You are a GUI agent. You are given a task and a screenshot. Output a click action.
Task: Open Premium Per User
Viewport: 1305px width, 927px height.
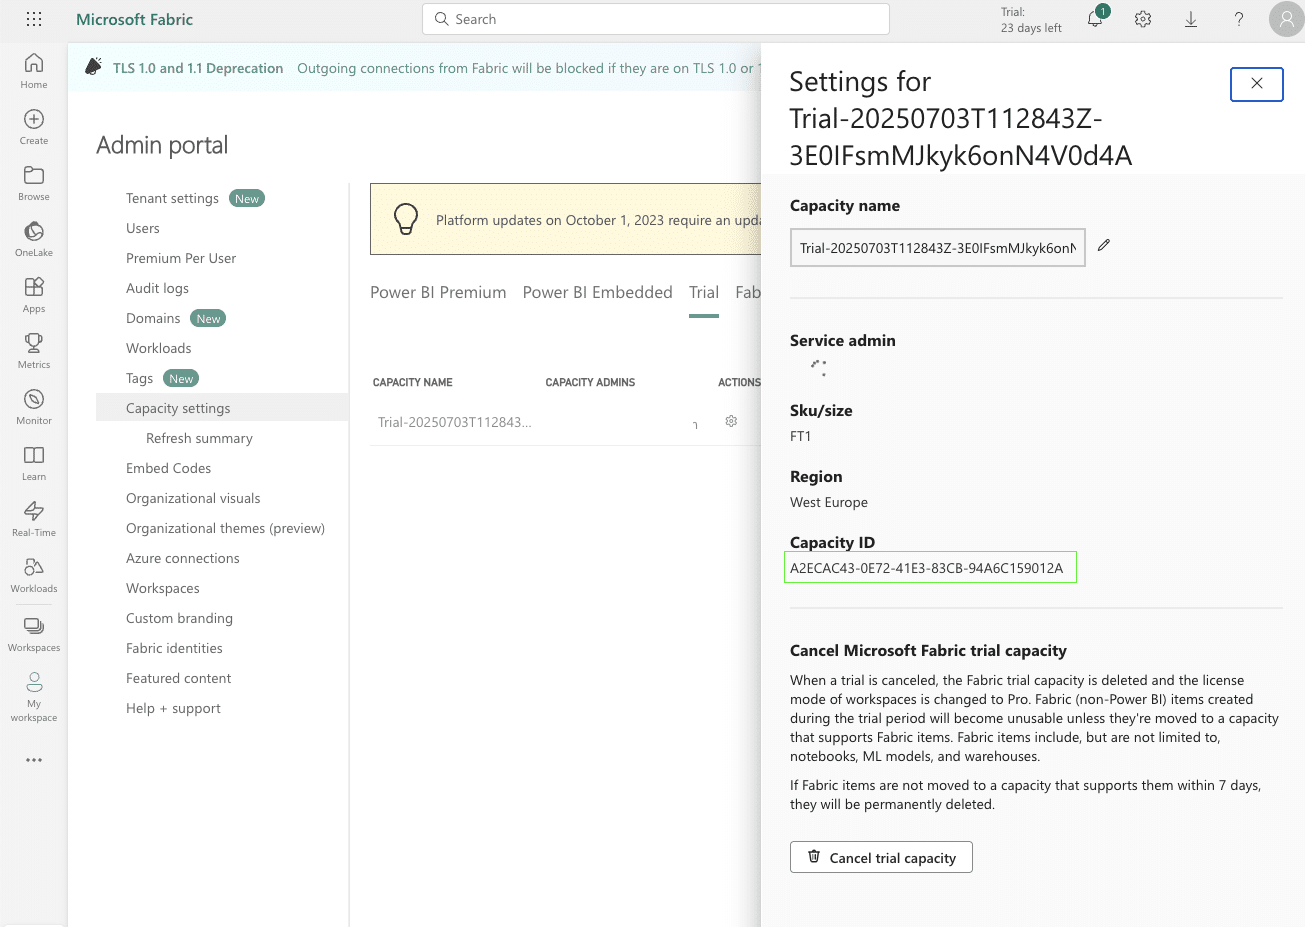pyautogui.click(x=181, y=258)
